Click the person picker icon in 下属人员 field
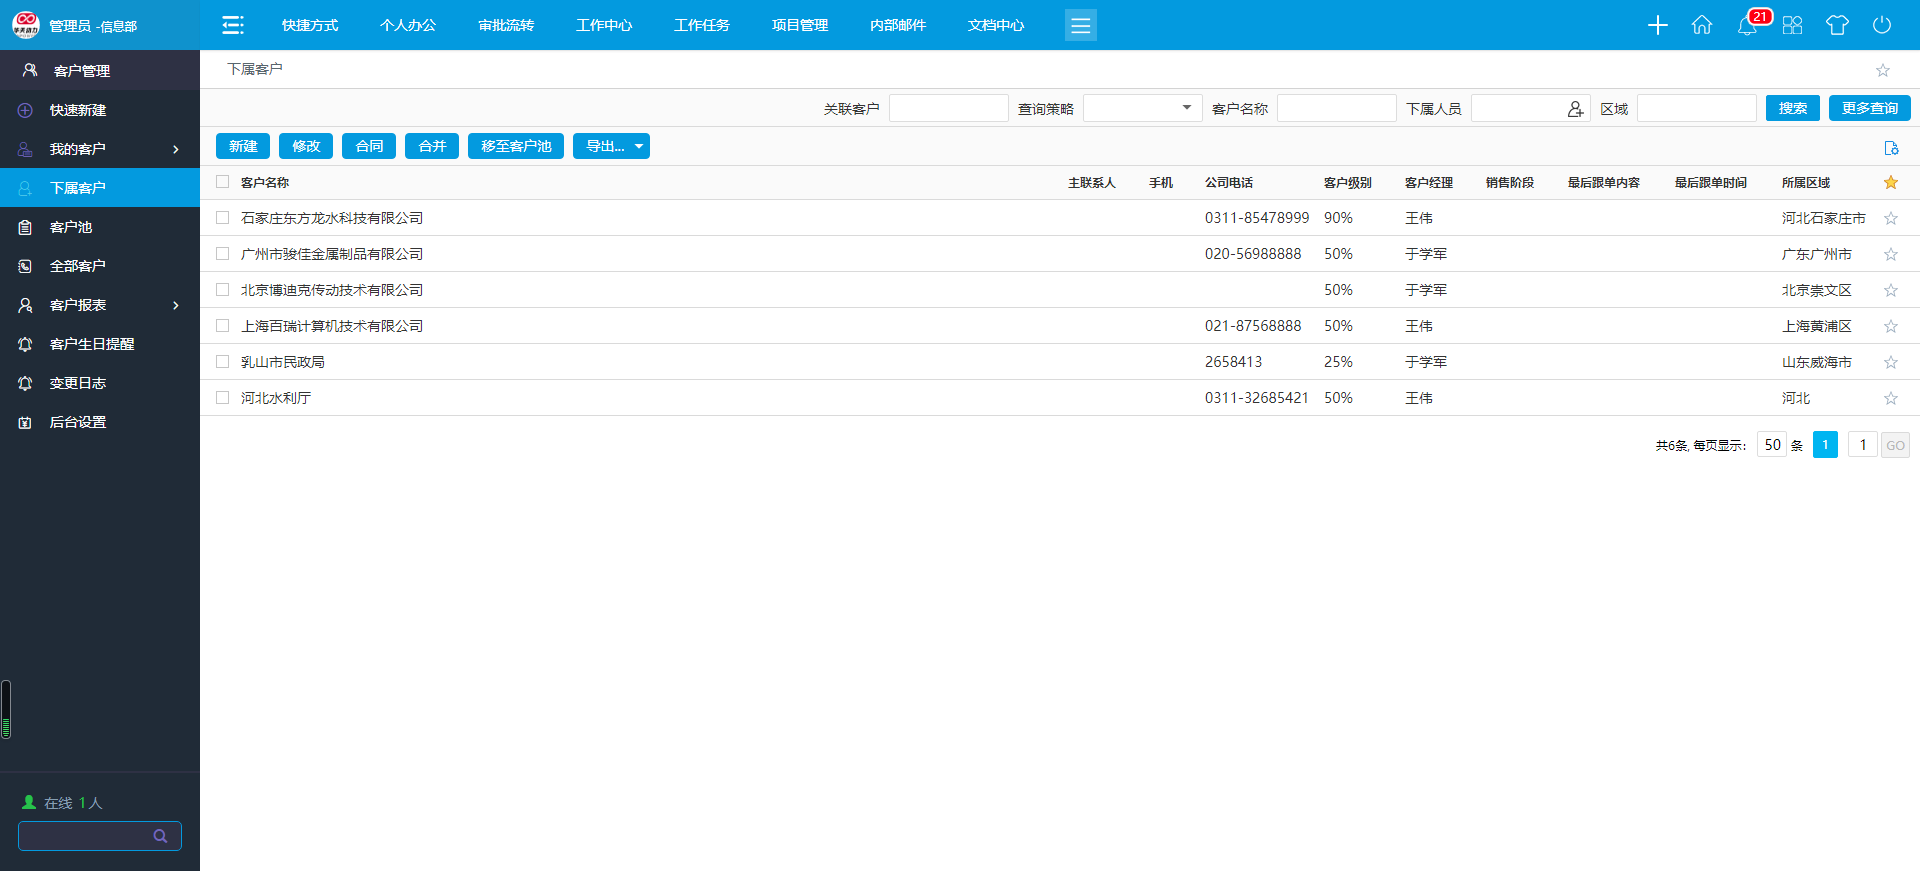The image size is (1920, 871). (1575, 109)
